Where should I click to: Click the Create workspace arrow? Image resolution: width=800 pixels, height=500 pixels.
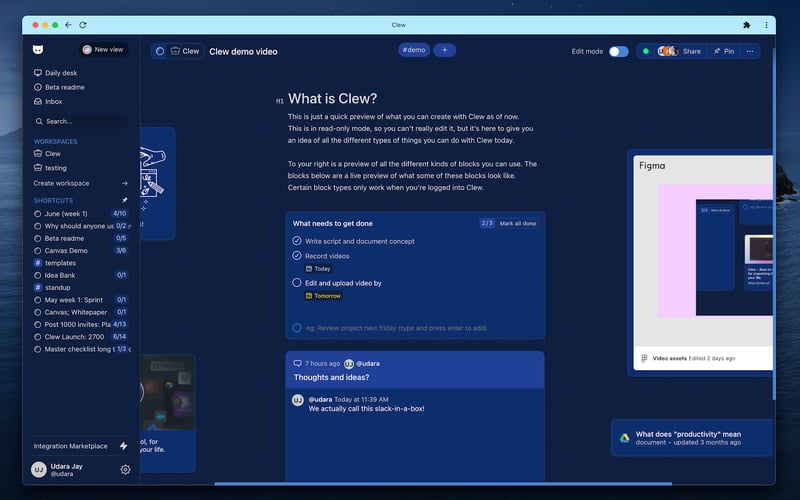click(x=125, y=183)
